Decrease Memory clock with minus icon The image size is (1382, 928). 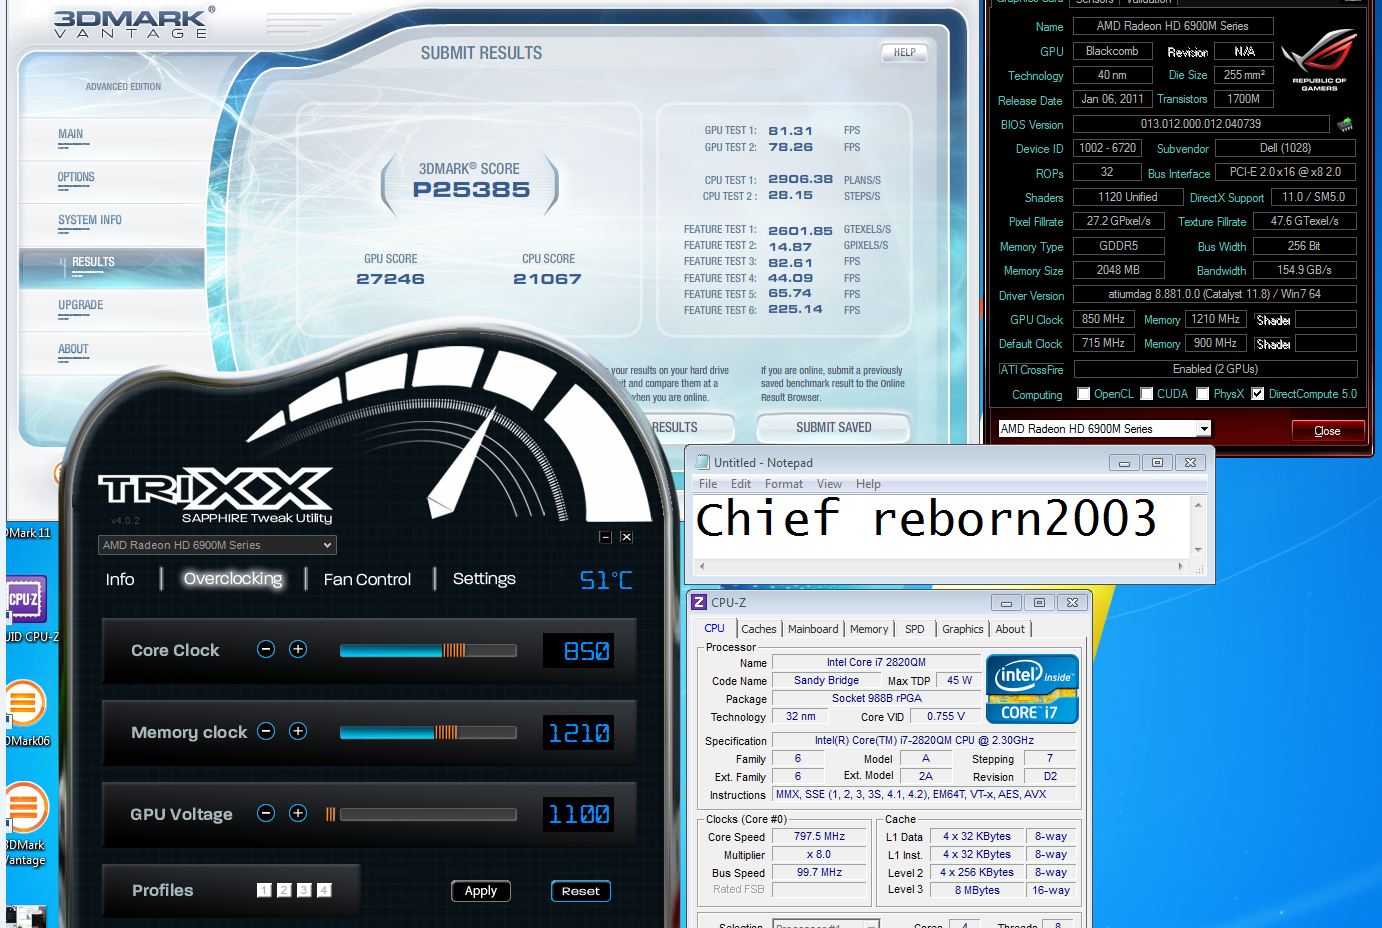pos(266,731)
